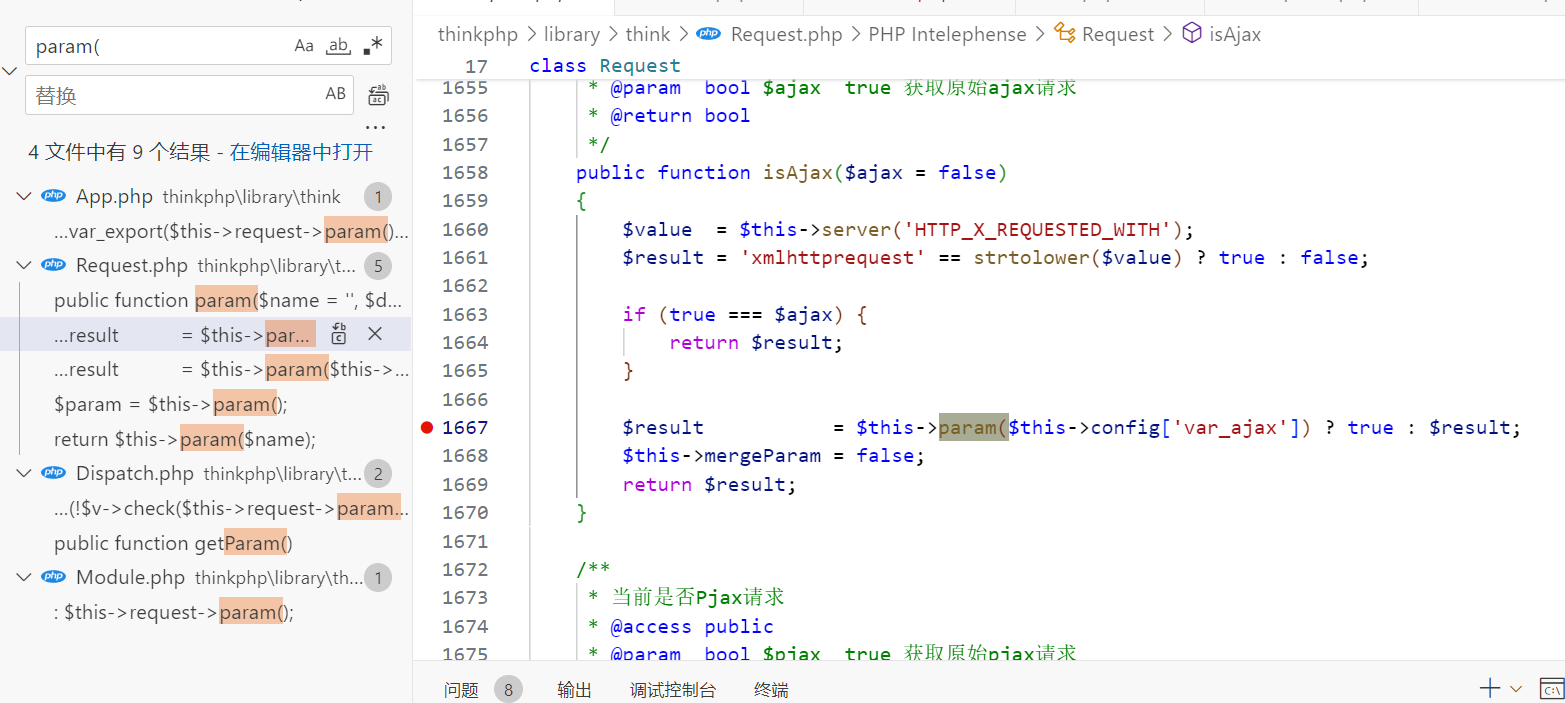The height and width of the screenshot is (703, 1565).
Task: Click the Replace All icon
Action: (x=378, y=95)
